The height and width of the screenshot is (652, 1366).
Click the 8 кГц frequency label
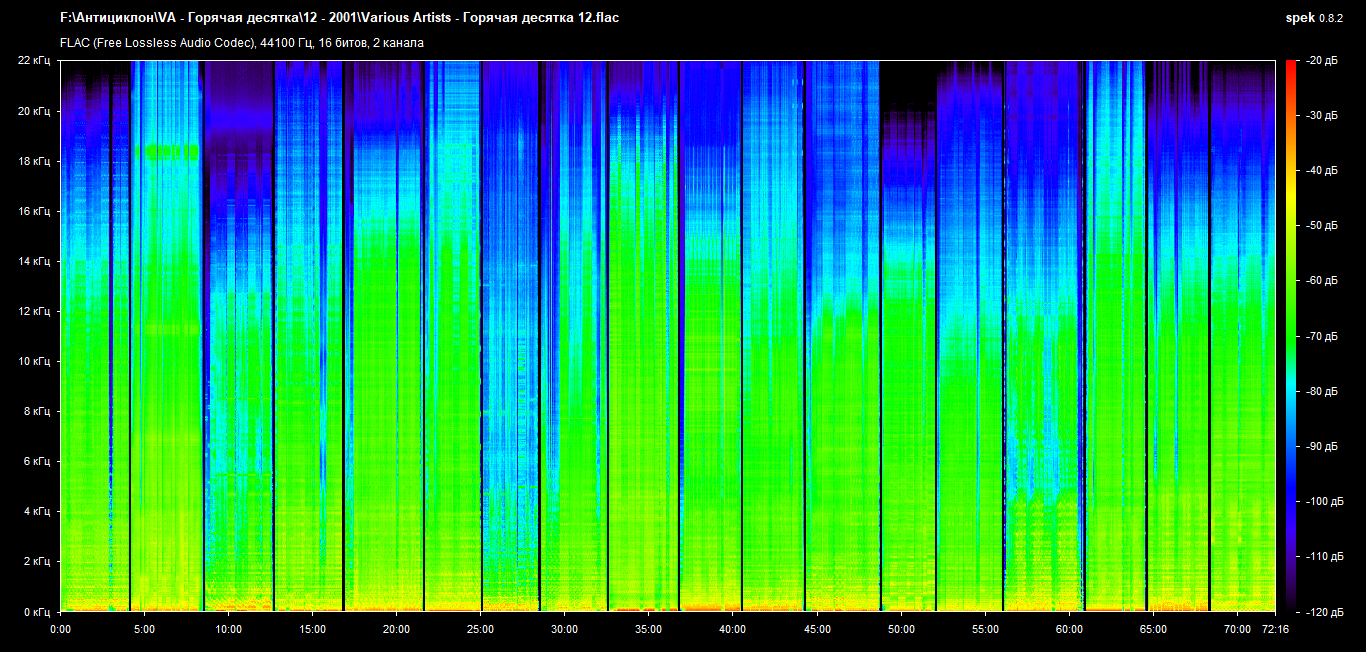(36, 411)
